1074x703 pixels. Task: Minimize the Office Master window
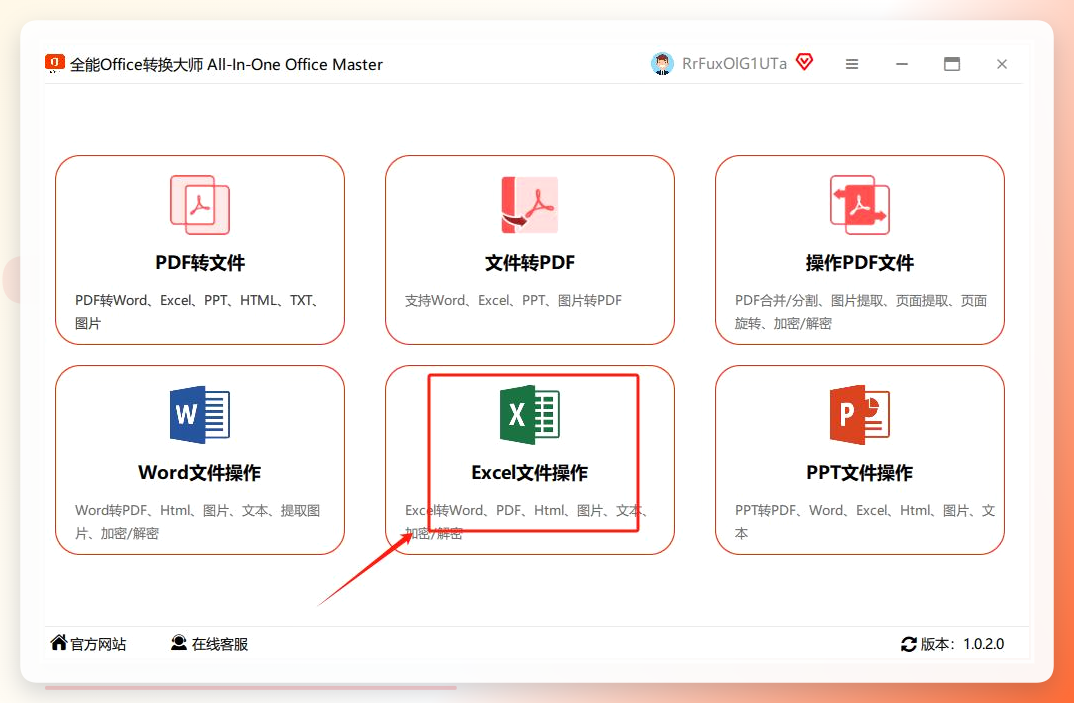[x=902, y=64]
